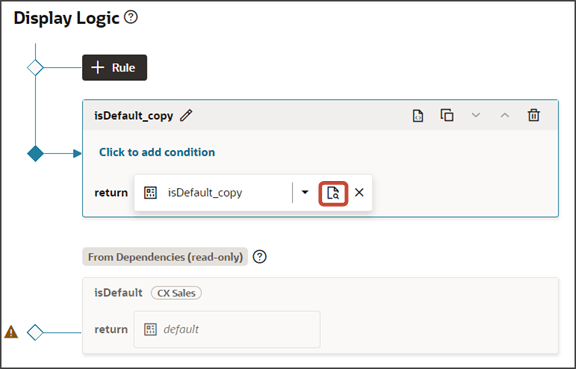Select the empty diamond node beside + Rule
Image resolution: width=576 pixels, height=369 pixels.
pyautogui.click(x=35, y=68)
